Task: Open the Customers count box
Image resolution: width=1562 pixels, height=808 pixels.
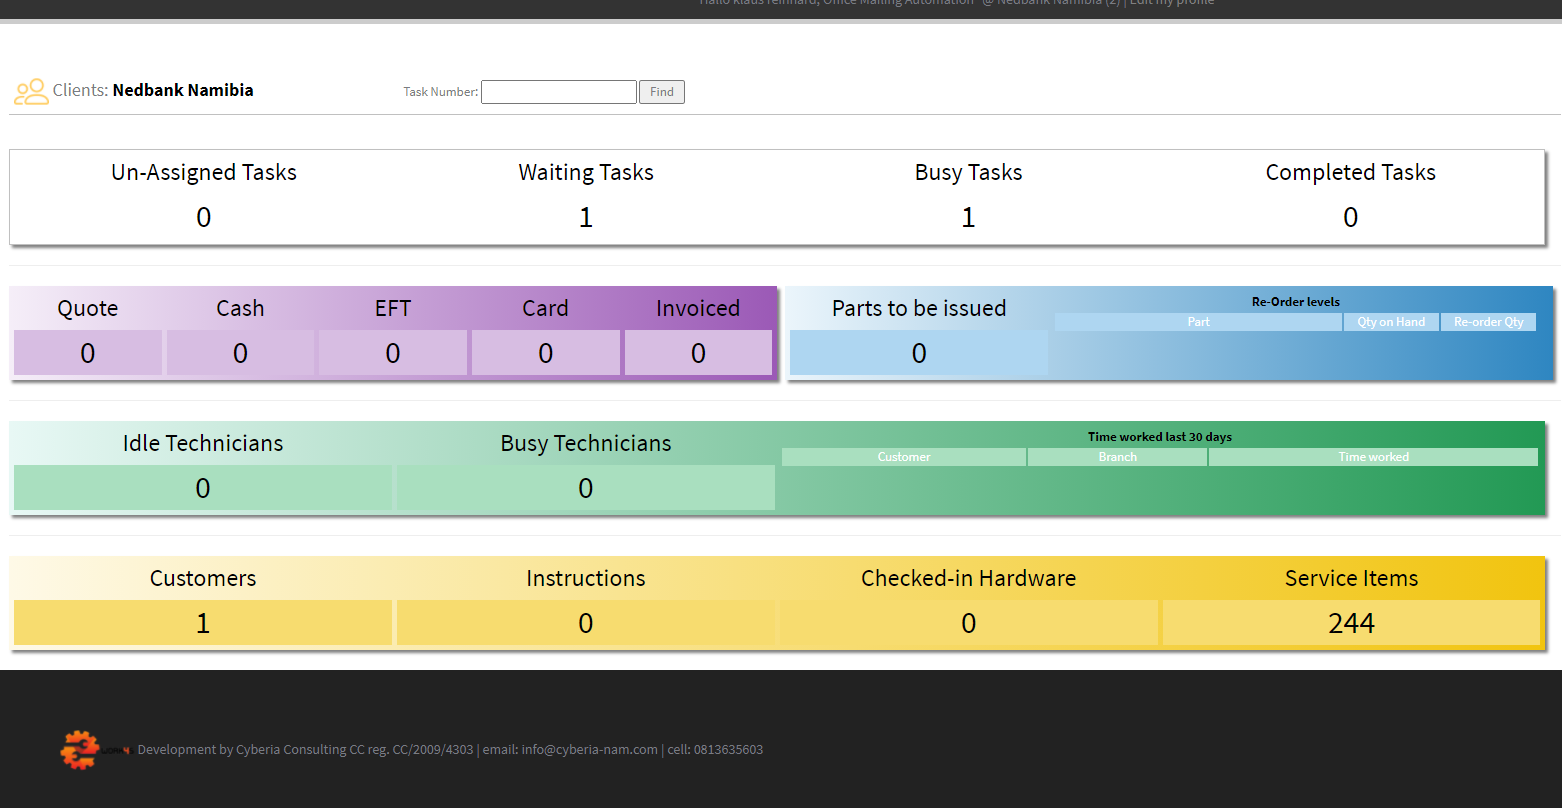Action: coord(203,623)
